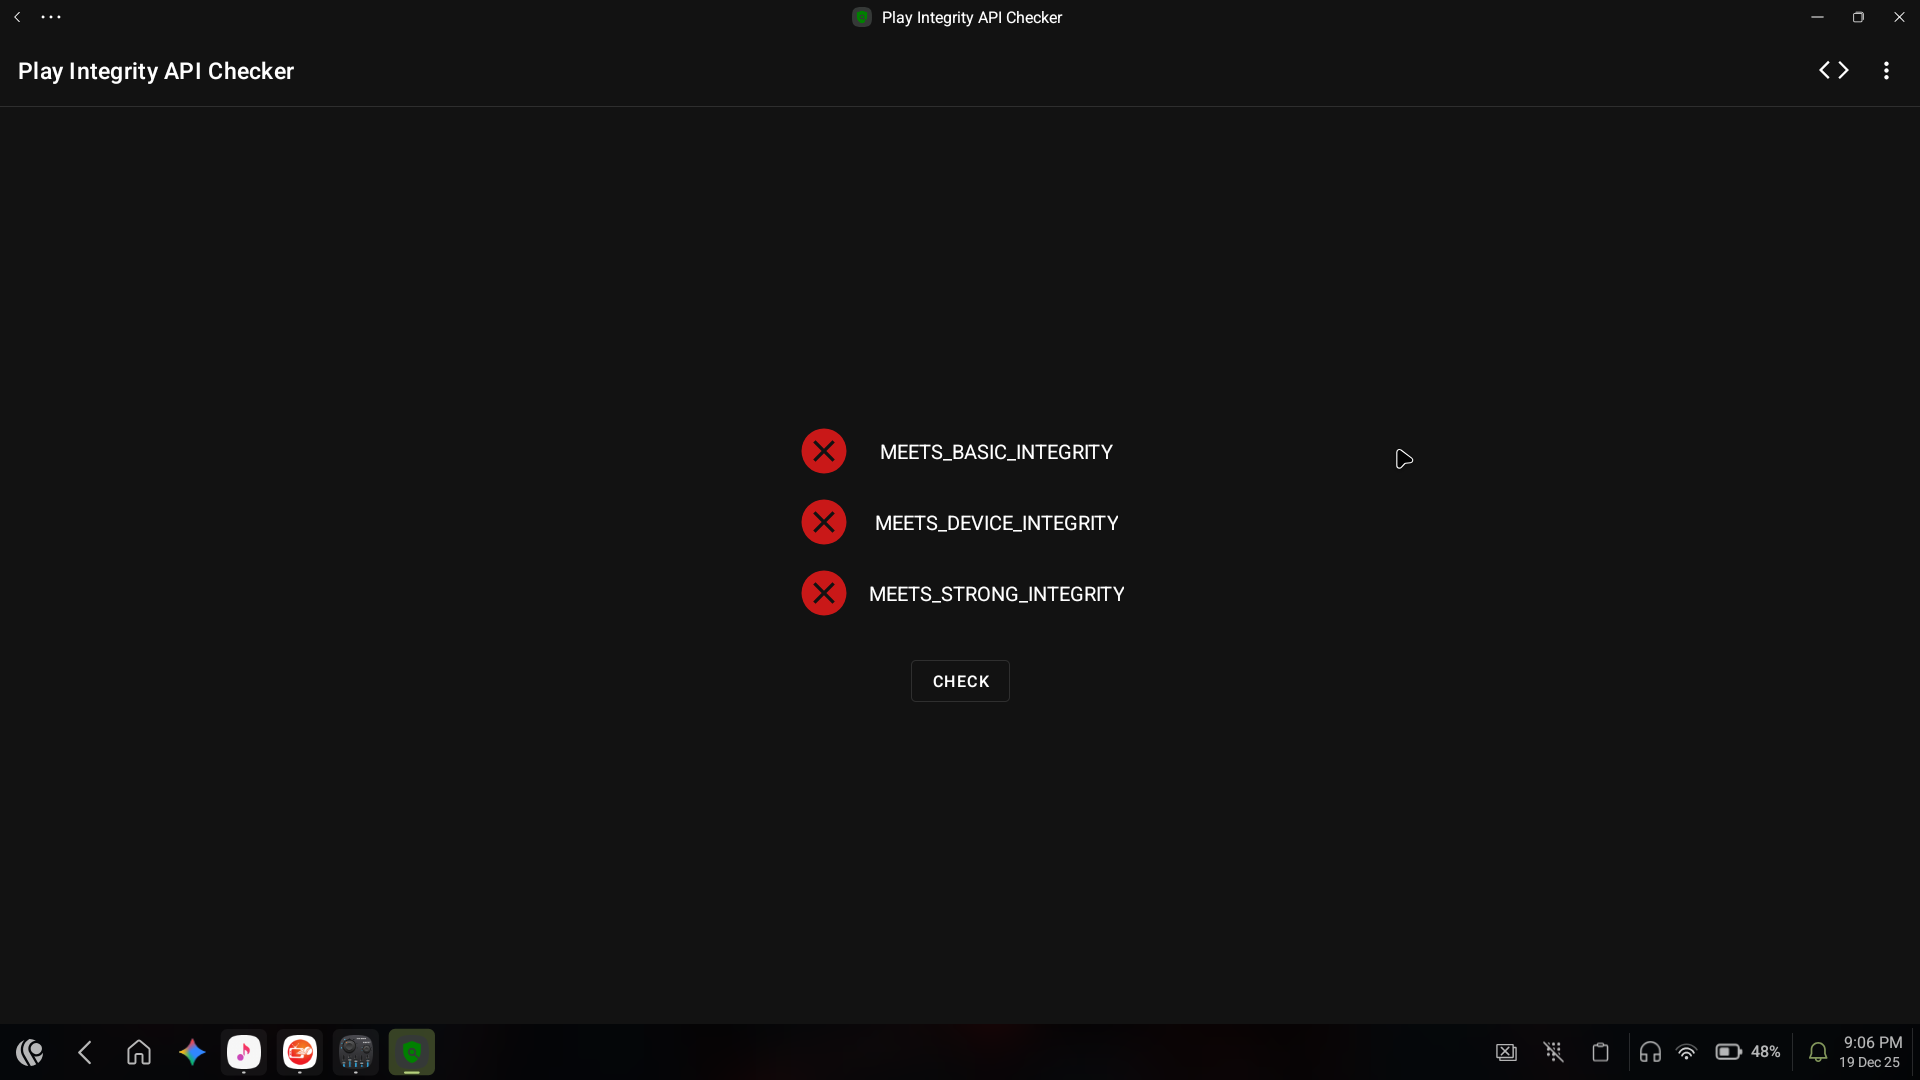Viewport: 1920px width, 1080px height.
Task: Click the MEETS_STRONG_INTEGRITY label text
Action: 996,595
